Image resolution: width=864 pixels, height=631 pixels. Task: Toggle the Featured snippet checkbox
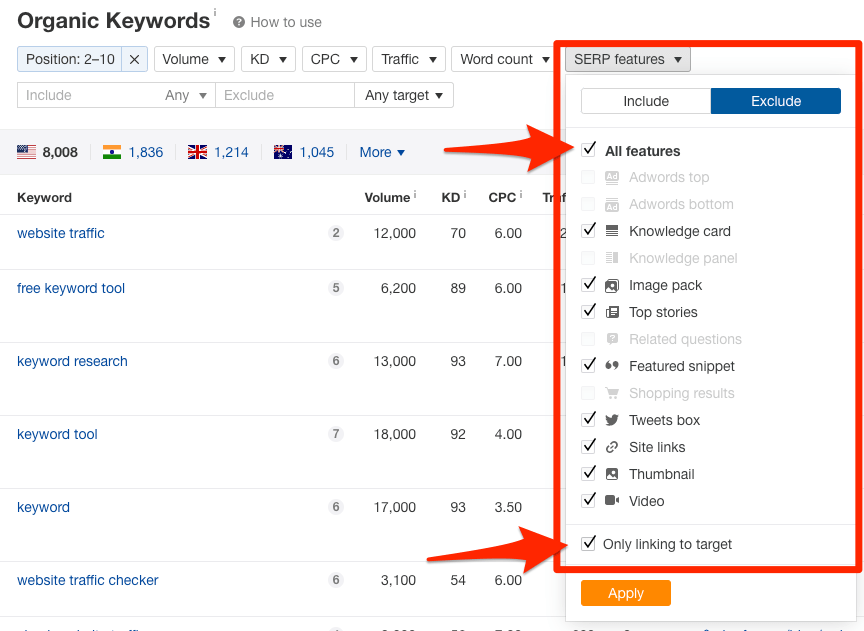(589, 366)
